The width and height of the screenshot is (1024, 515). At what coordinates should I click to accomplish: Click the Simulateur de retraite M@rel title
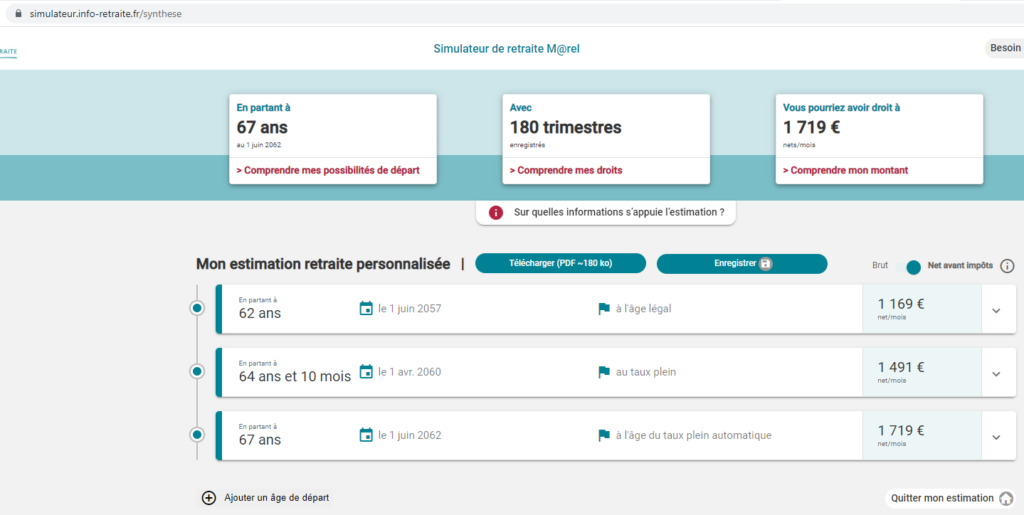pyautogui.click(x=507, y=48)
